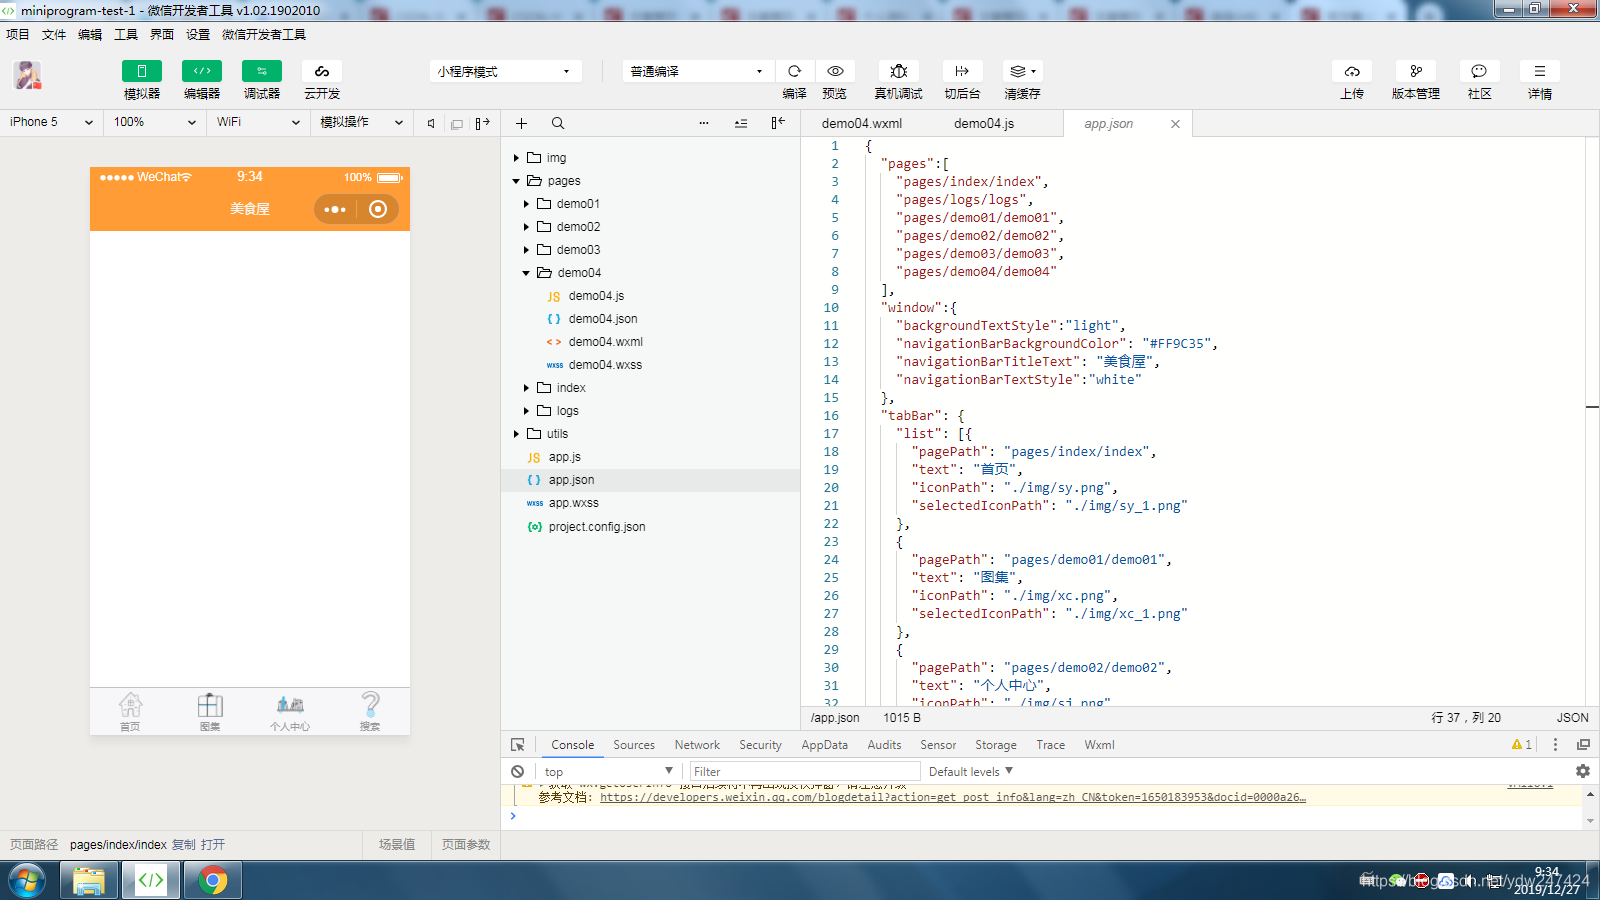The width and height of the screenshot is (1600, 900).
Task: Click the plus icon to add file
Action: pyautogui.click(x=521, y=123)
